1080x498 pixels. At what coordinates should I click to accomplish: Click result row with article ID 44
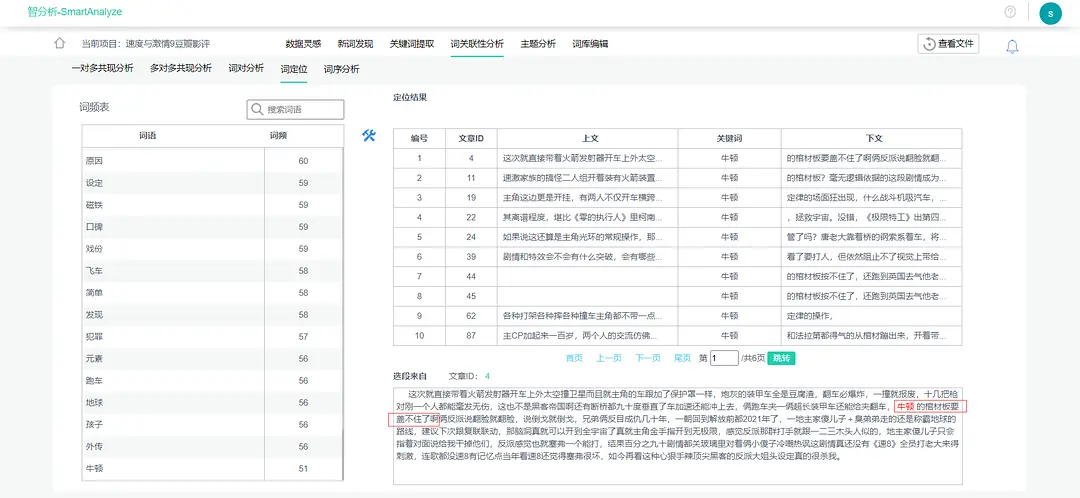pos(676,277)
